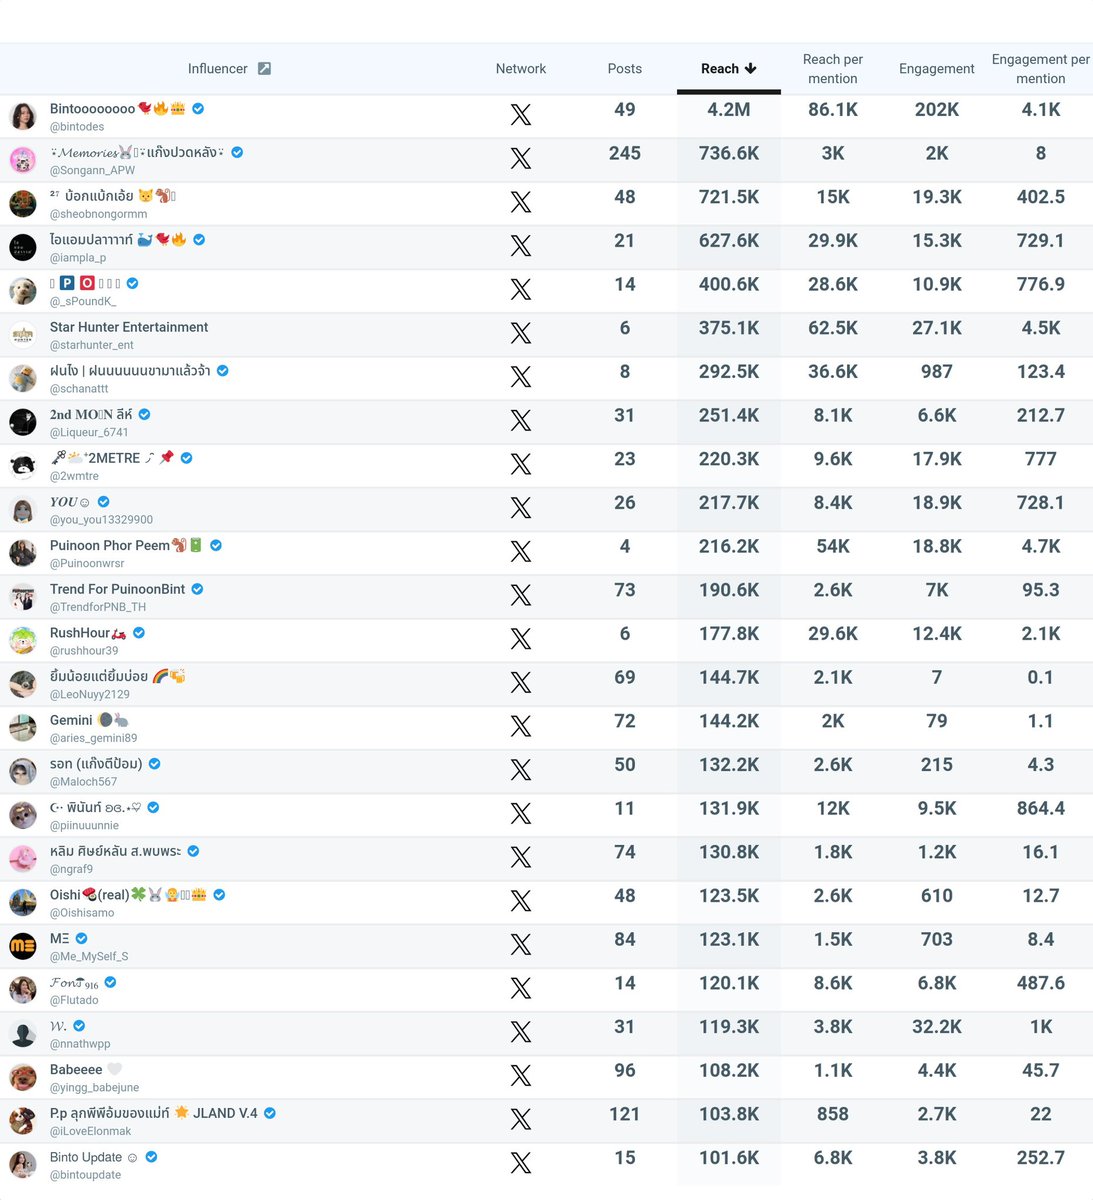Click the export icon beside Influencer header
Image resolution: width=1093 pixels, height=1200 pixels.
pos(264,69)
